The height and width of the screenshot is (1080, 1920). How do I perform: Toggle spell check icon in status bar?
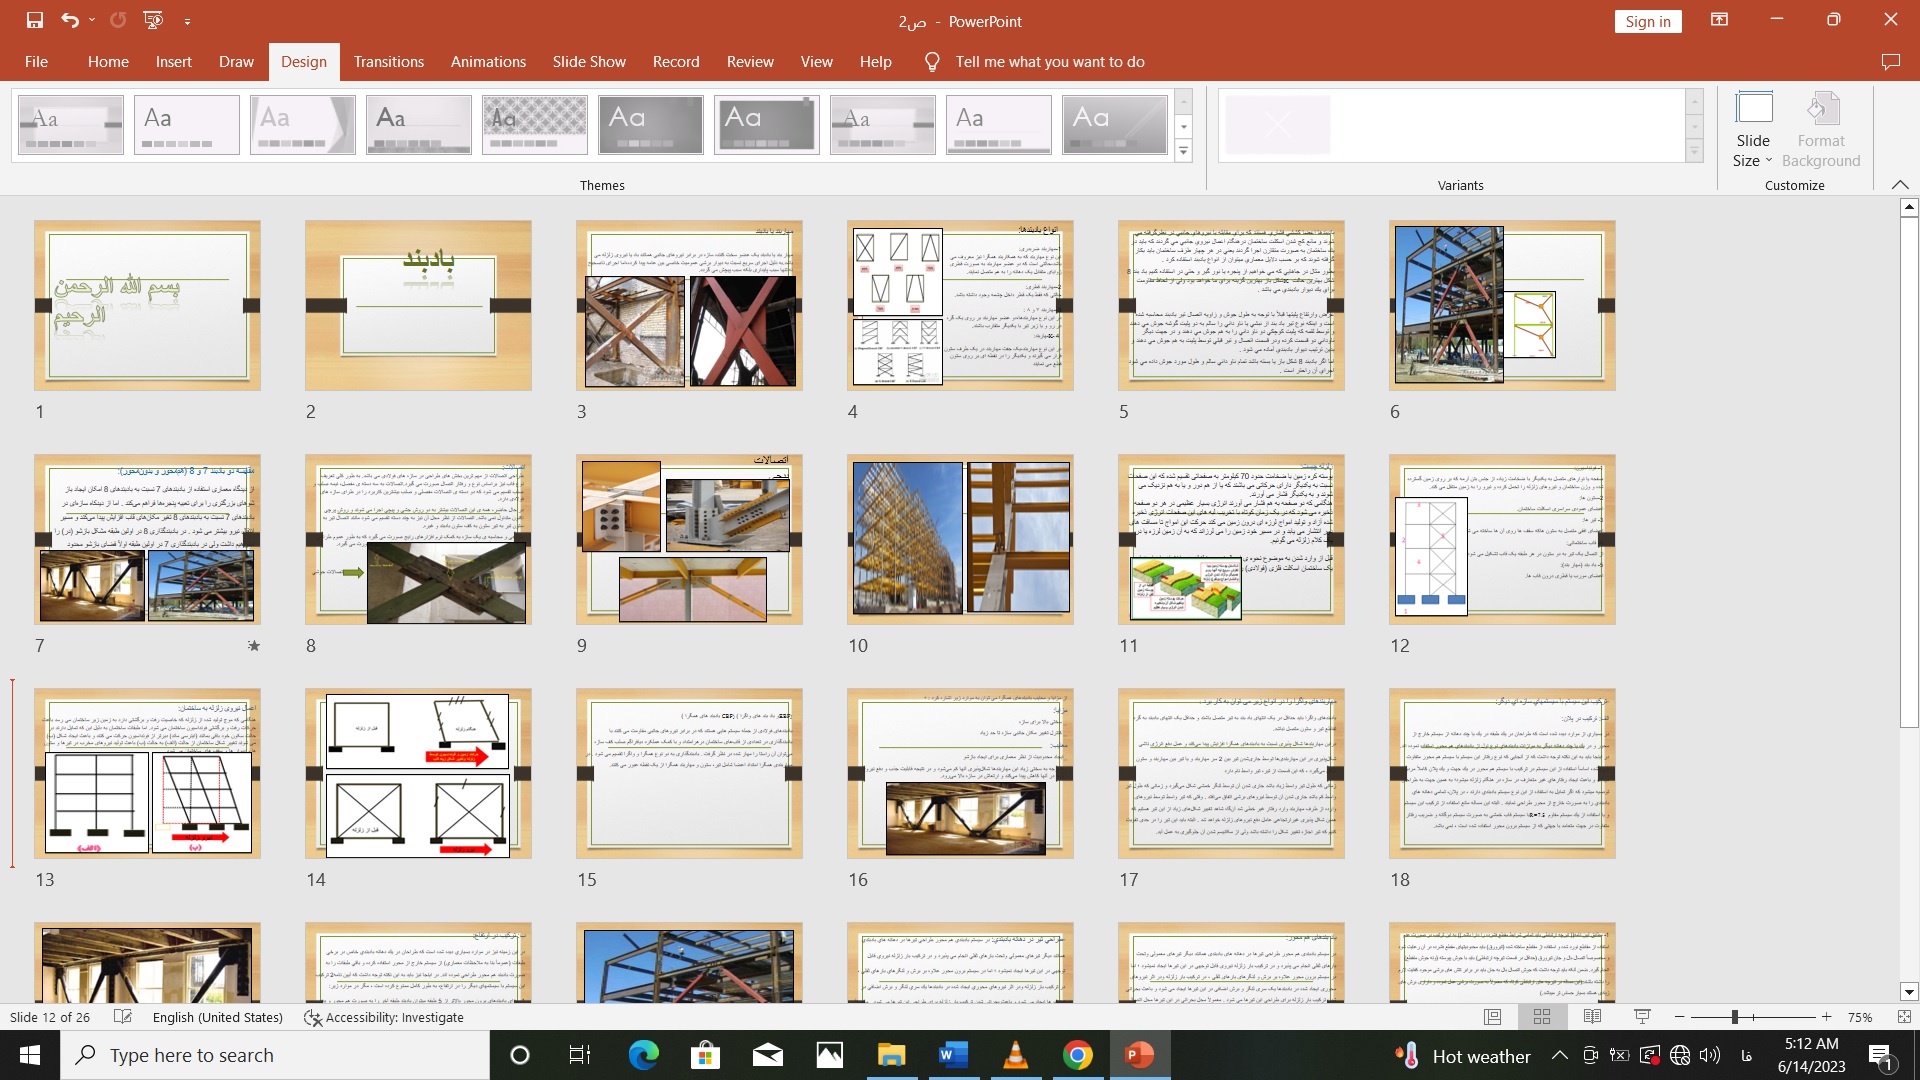pos(123,1017)
